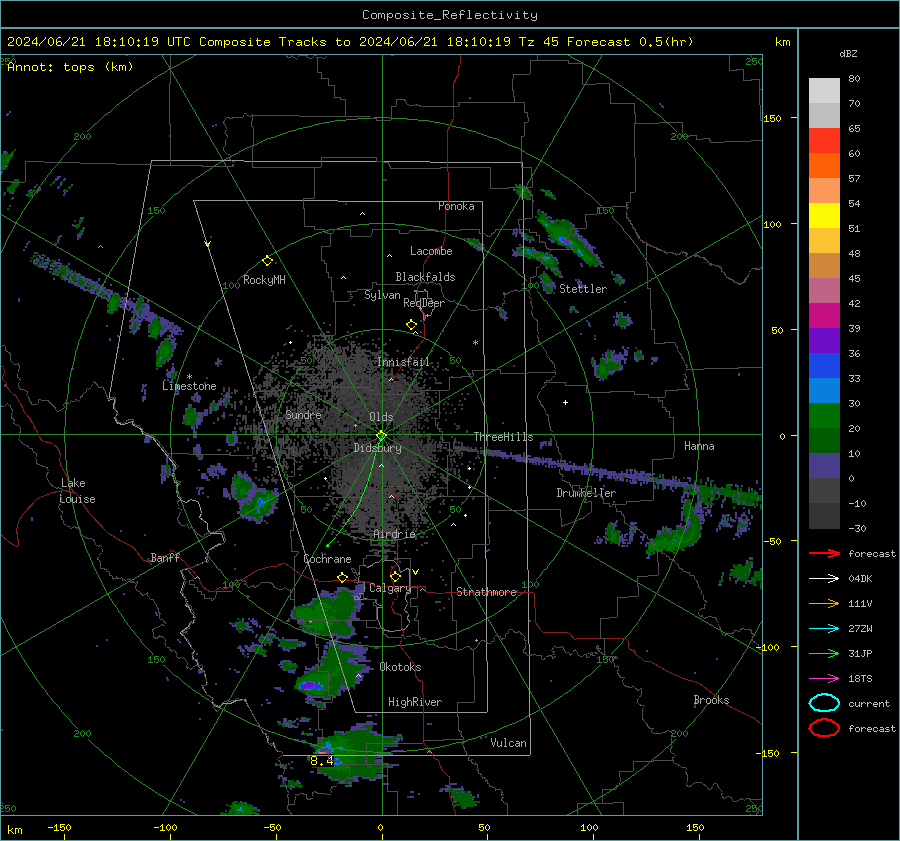The width and height of the screenshot is (900, 841).
Task: Click the 'RockyMH' map label
Action: [264, 280]
